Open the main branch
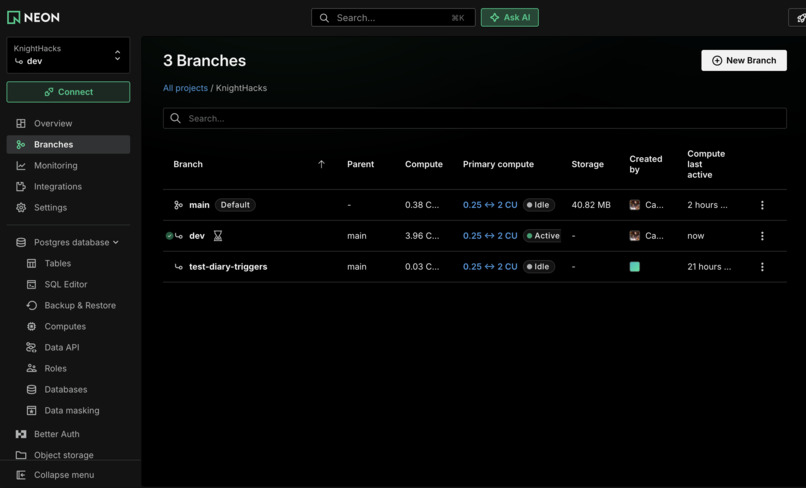The height and width of the screenshot is (488, 806). (199, 205)
